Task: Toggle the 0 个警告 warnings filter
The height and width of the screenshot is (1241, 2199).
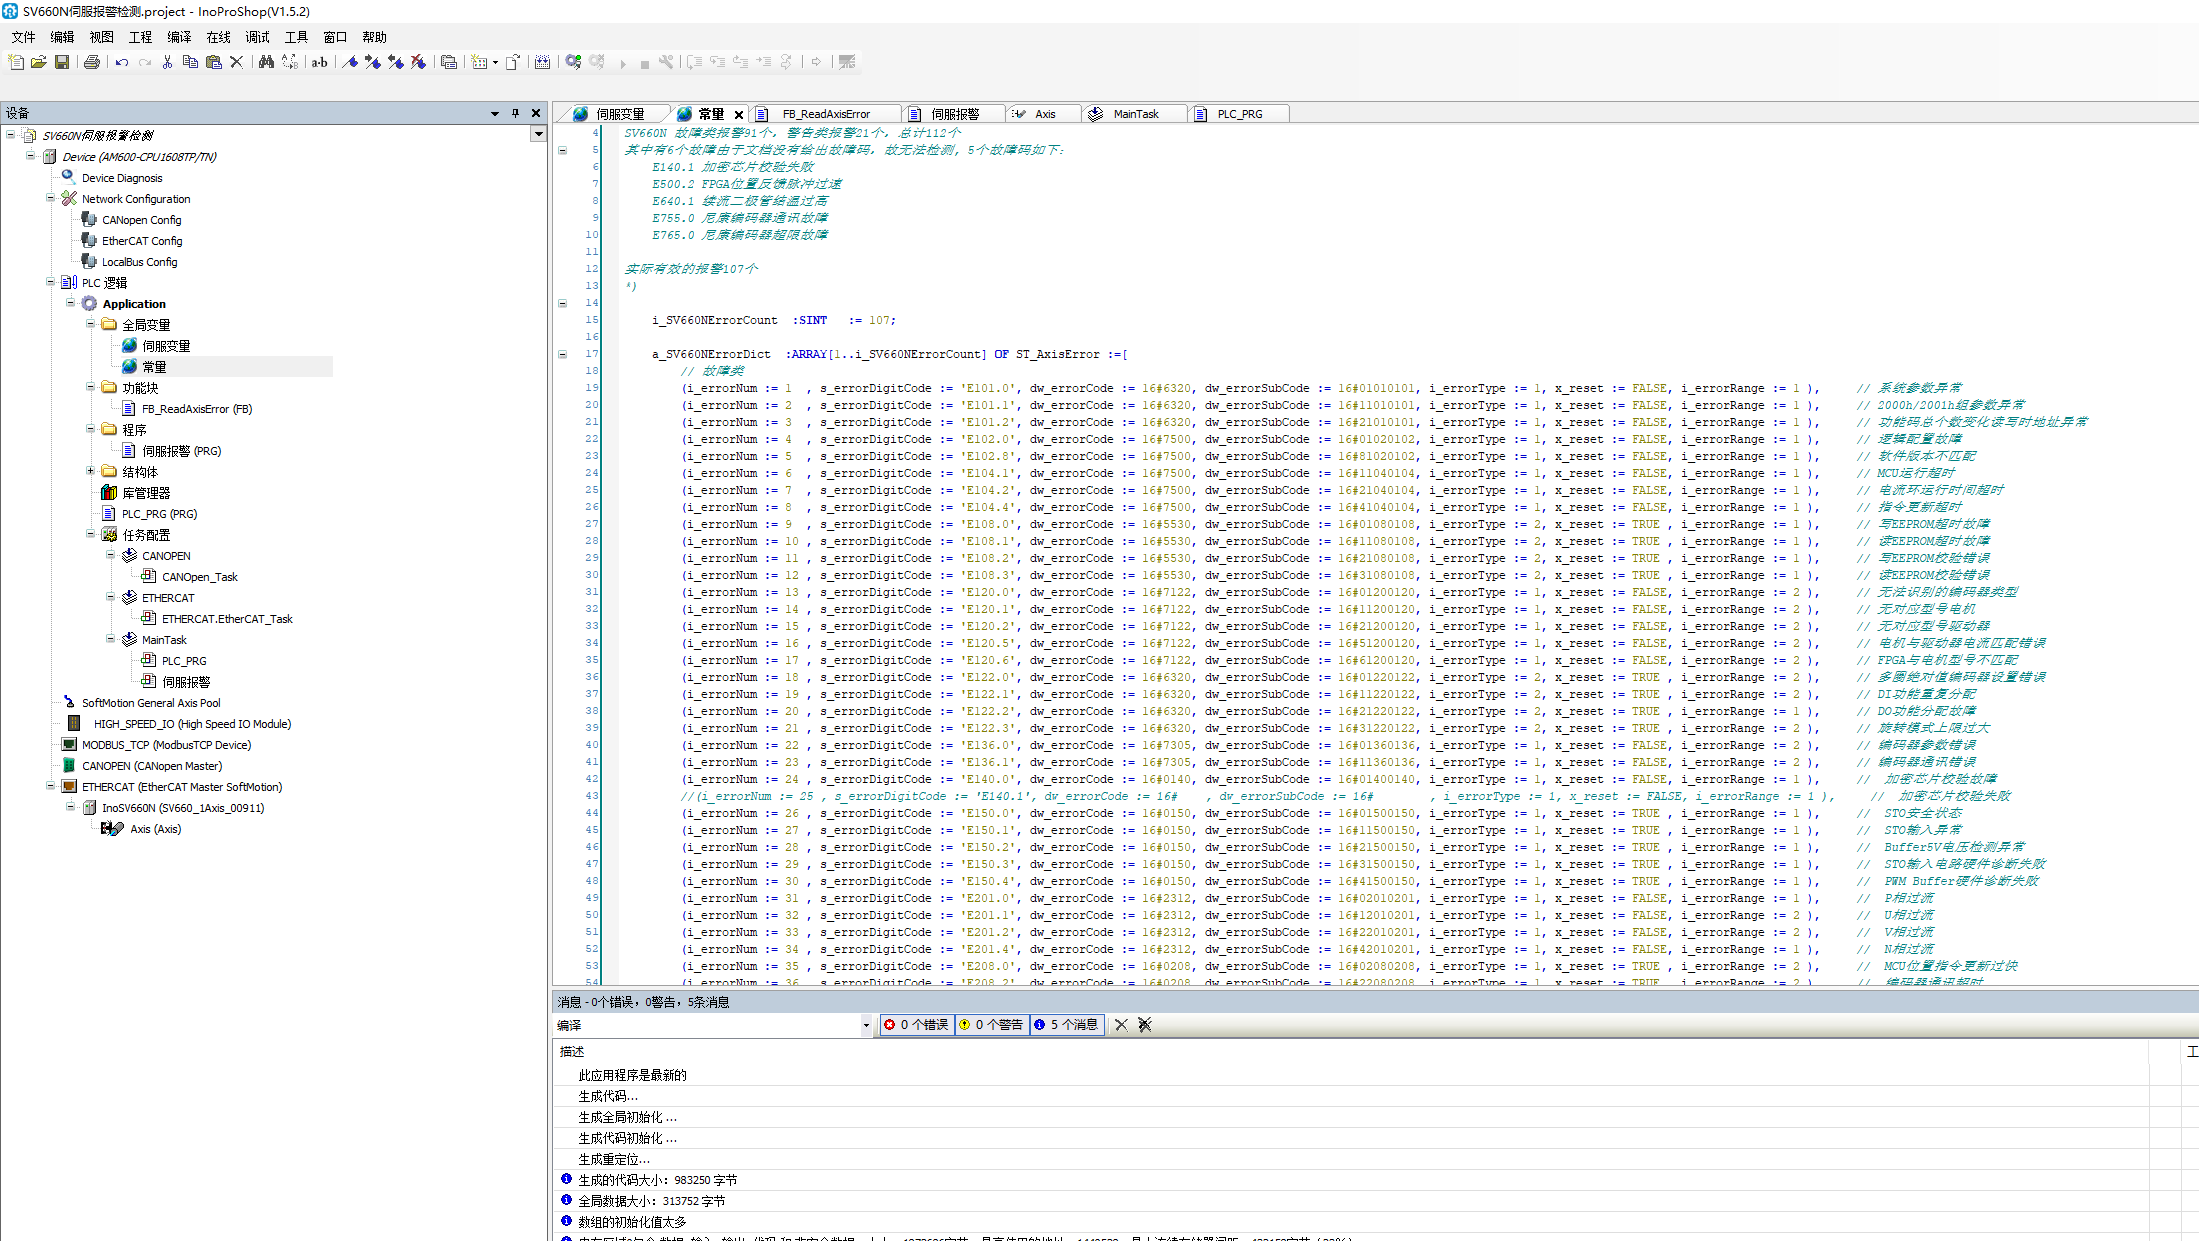Action: click(991, 1025)
